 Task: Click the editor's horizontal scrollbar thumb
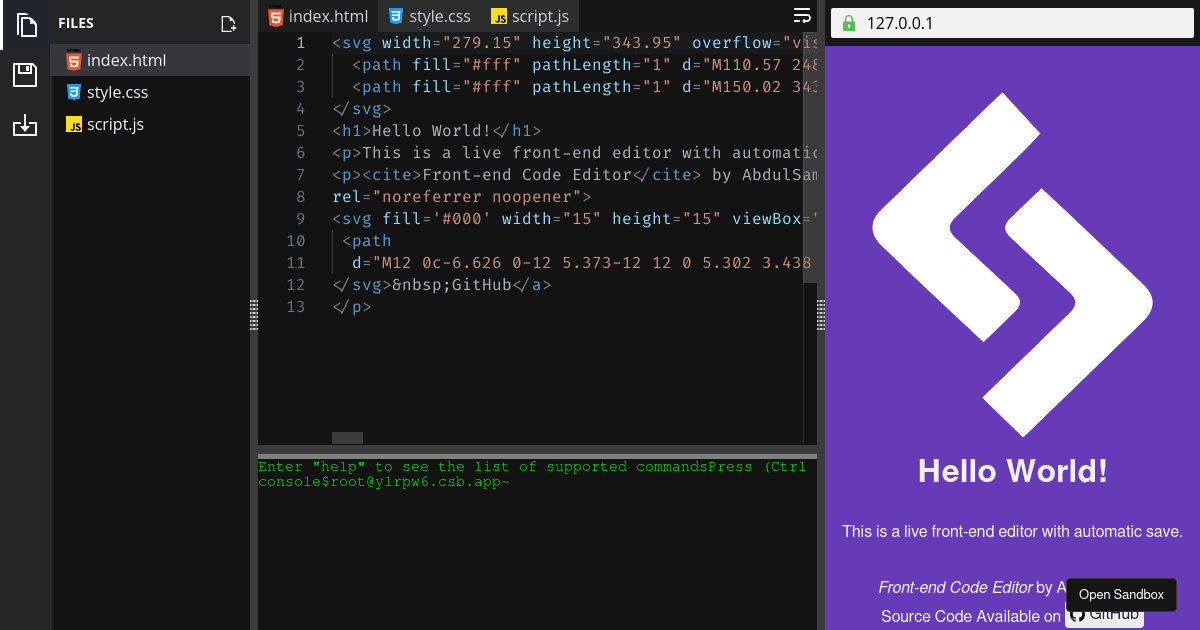(x=346, y=437)
